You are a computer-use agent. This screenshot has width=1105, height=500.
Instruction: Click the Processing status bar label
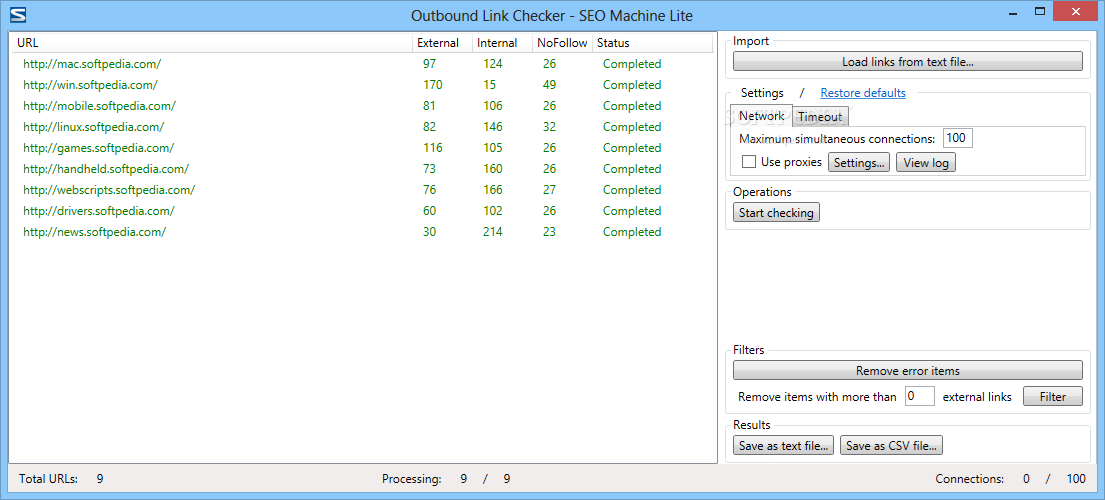coord(412,480)
